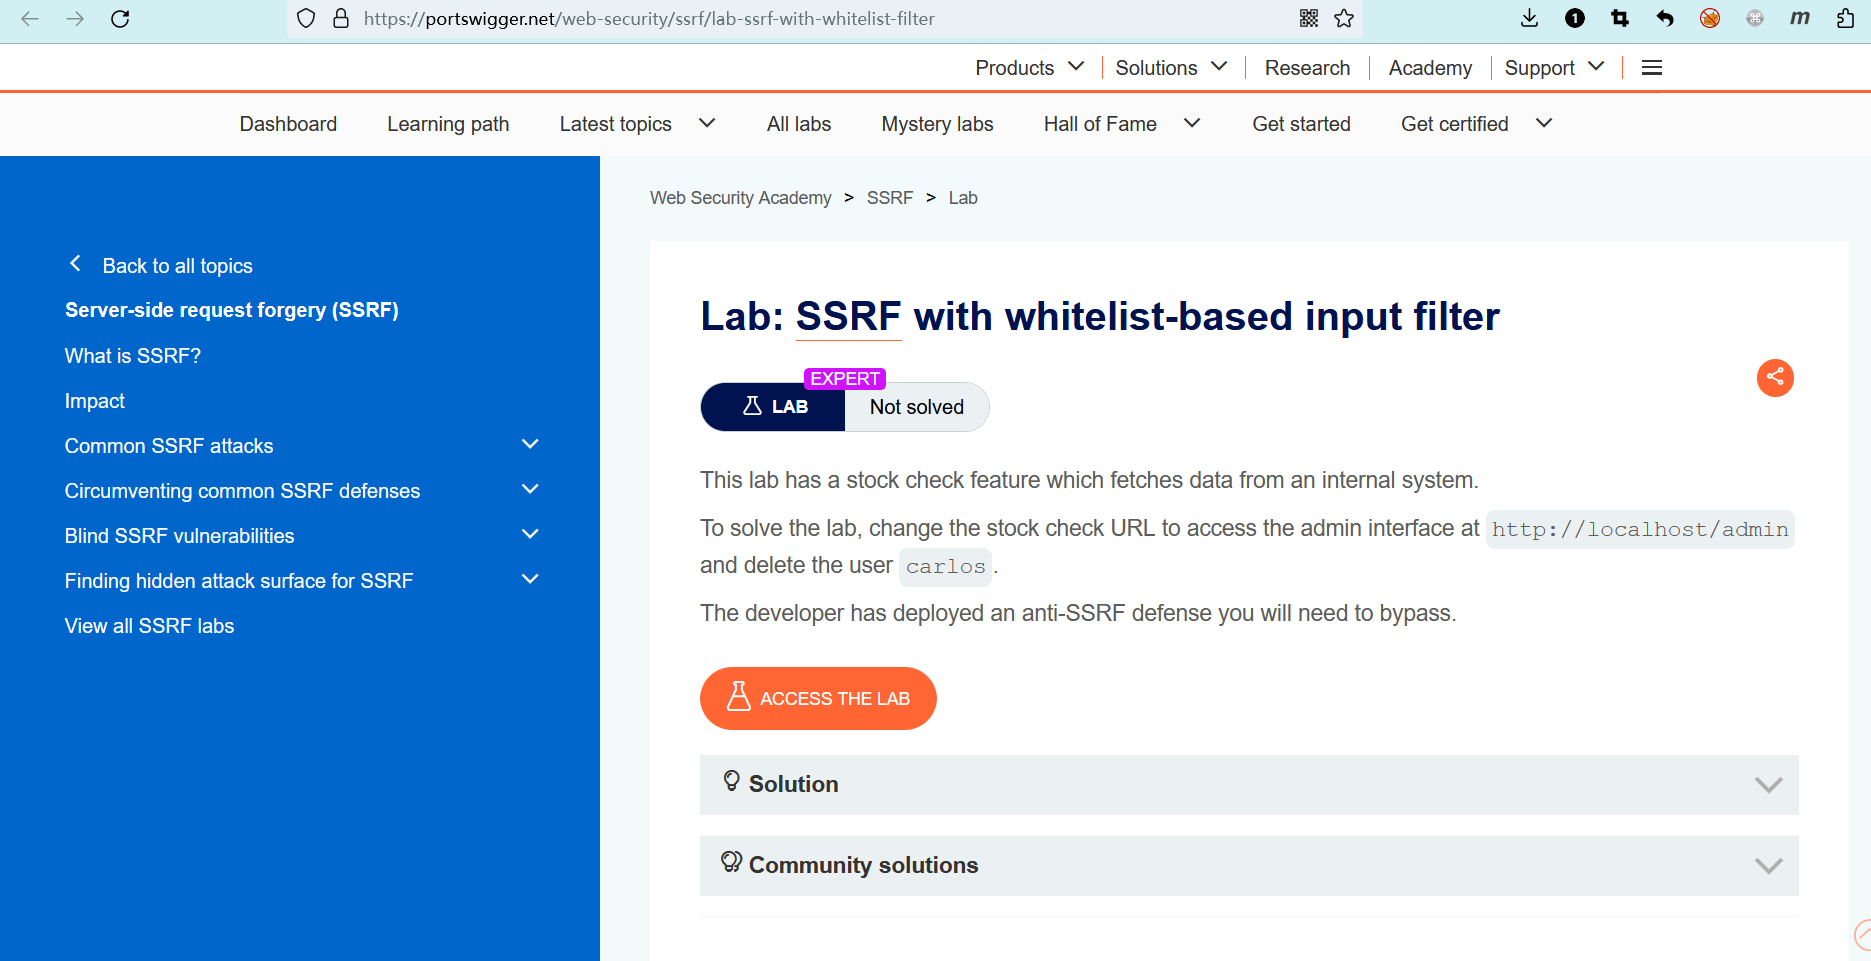Reload the page with the refresh icon
This screenshot has height=961, width=1871.
click(120, 19)
